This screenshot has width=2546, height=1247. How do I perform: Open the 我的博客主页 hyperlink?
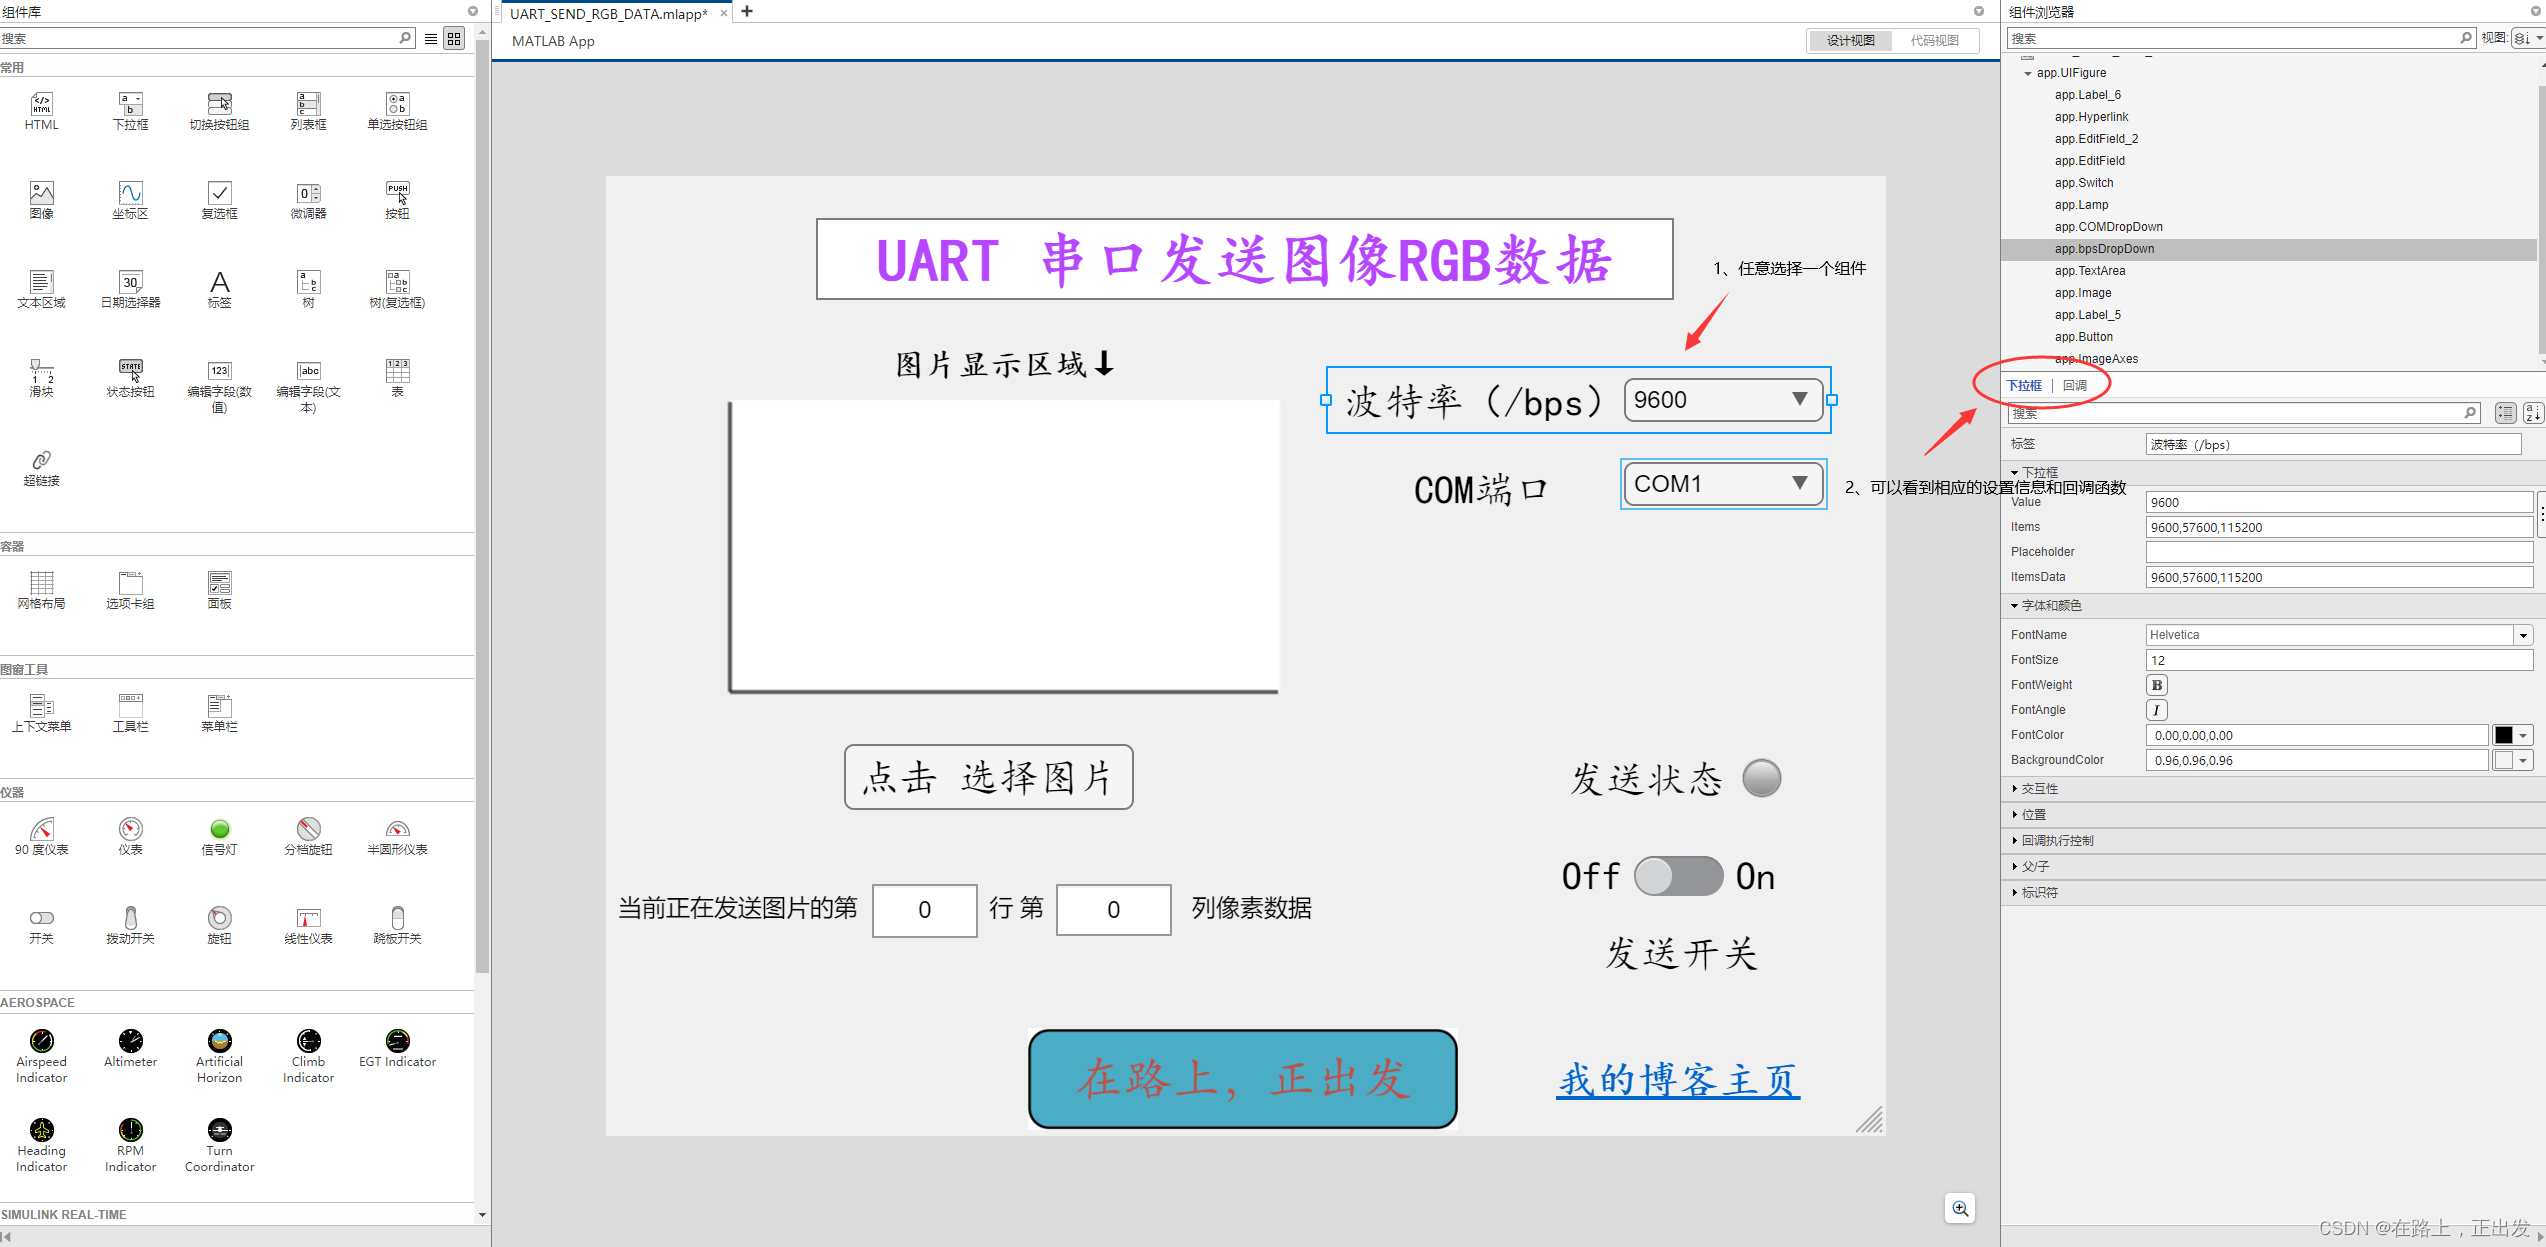1677,1080
